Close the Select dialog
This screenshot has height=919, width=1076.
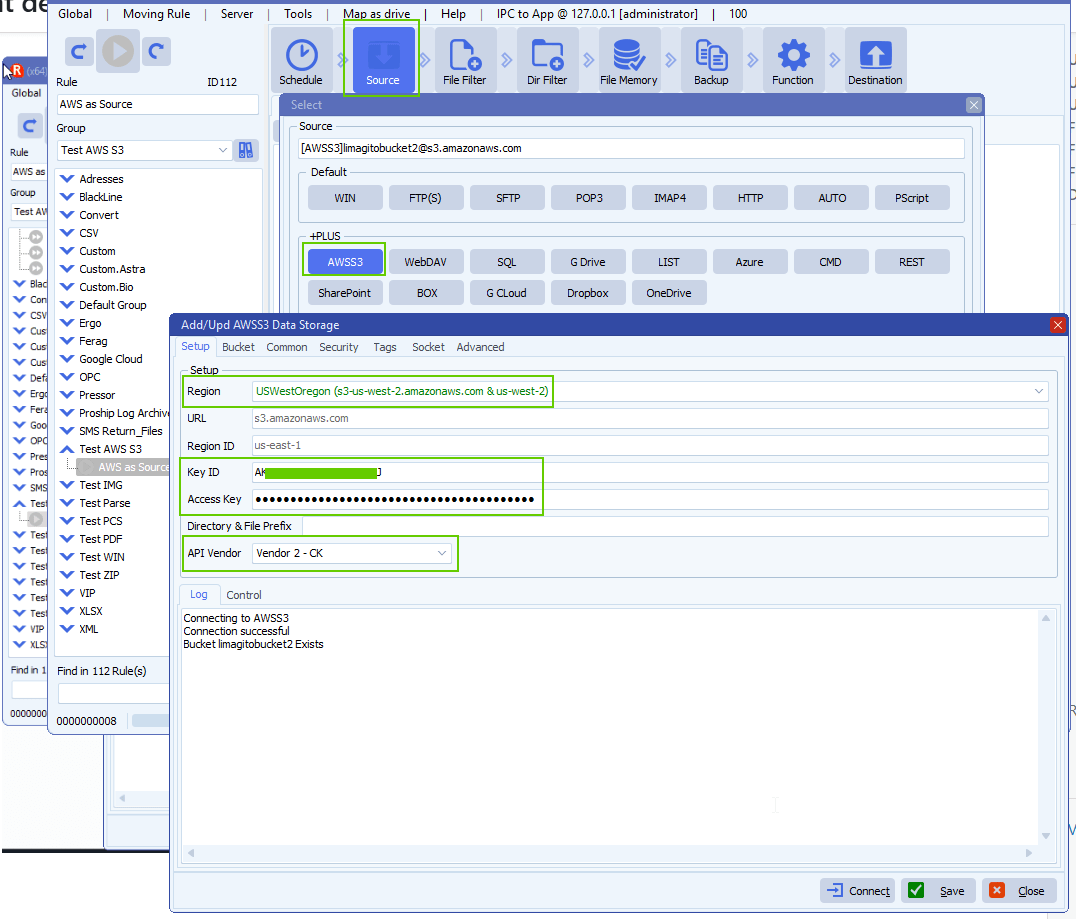[x=973, y=105]
